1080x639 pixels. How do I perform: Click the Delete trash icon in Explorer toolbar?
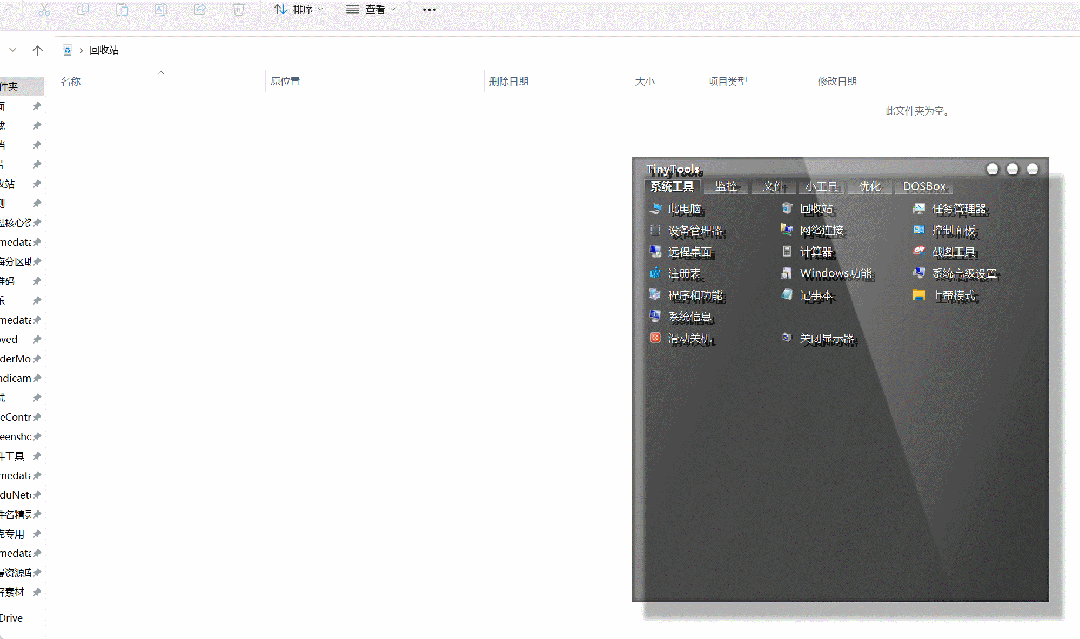click(x=238, y=10)
